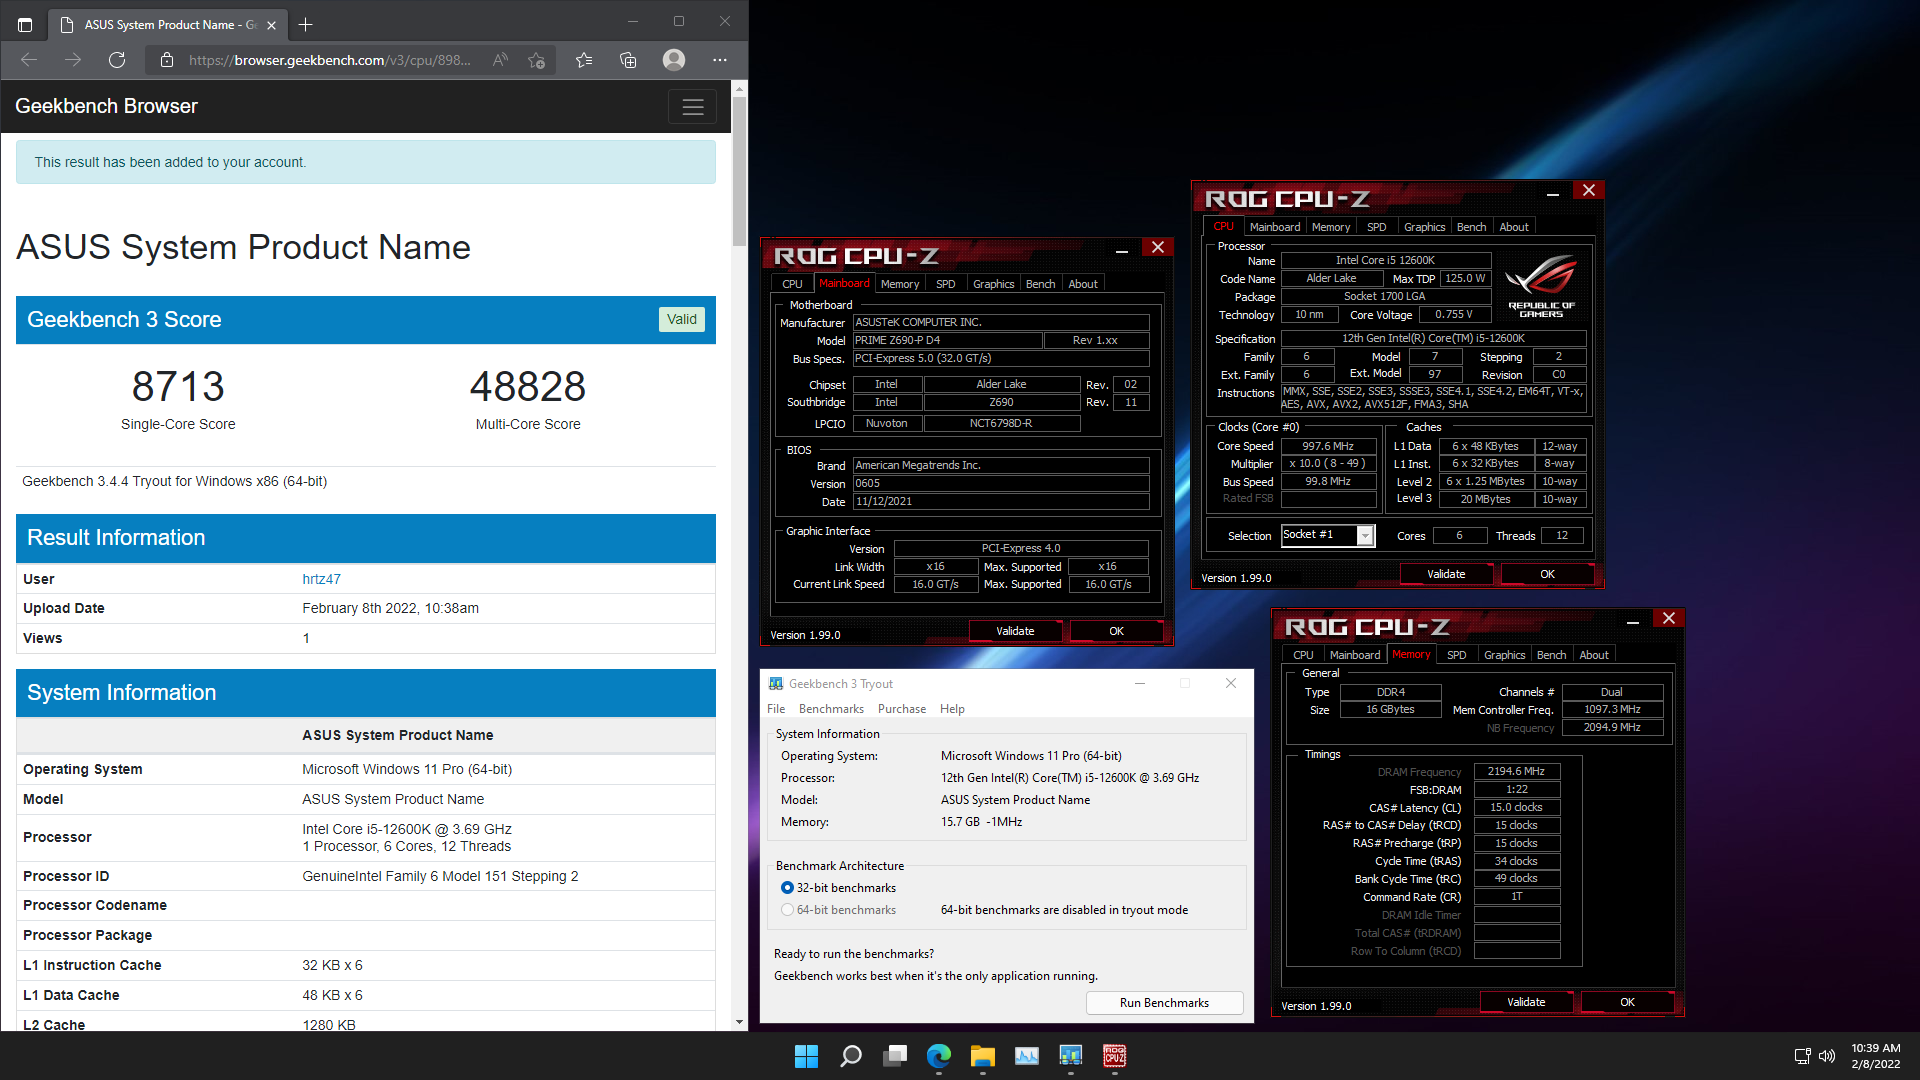Click the browser back arrow

[29, 60]
